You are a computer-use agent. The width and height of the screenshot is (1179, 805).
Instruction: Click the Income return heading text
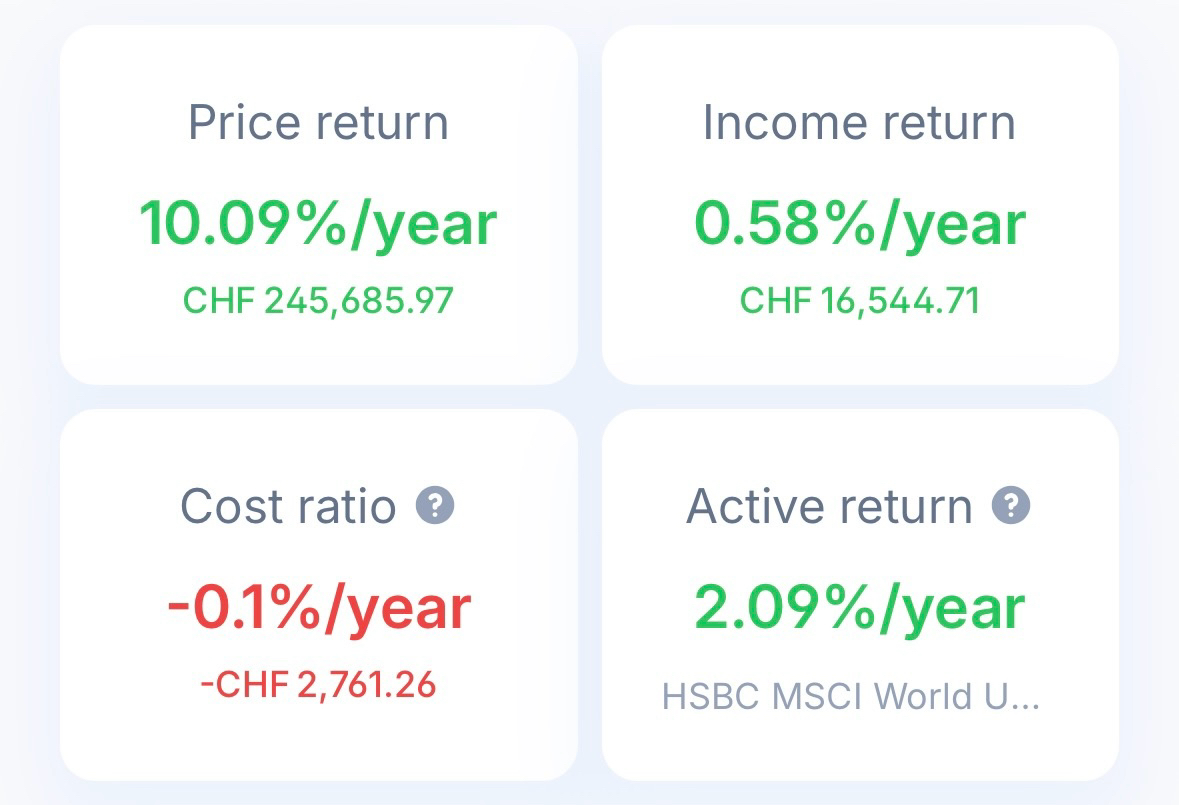(x=860, y=123)
